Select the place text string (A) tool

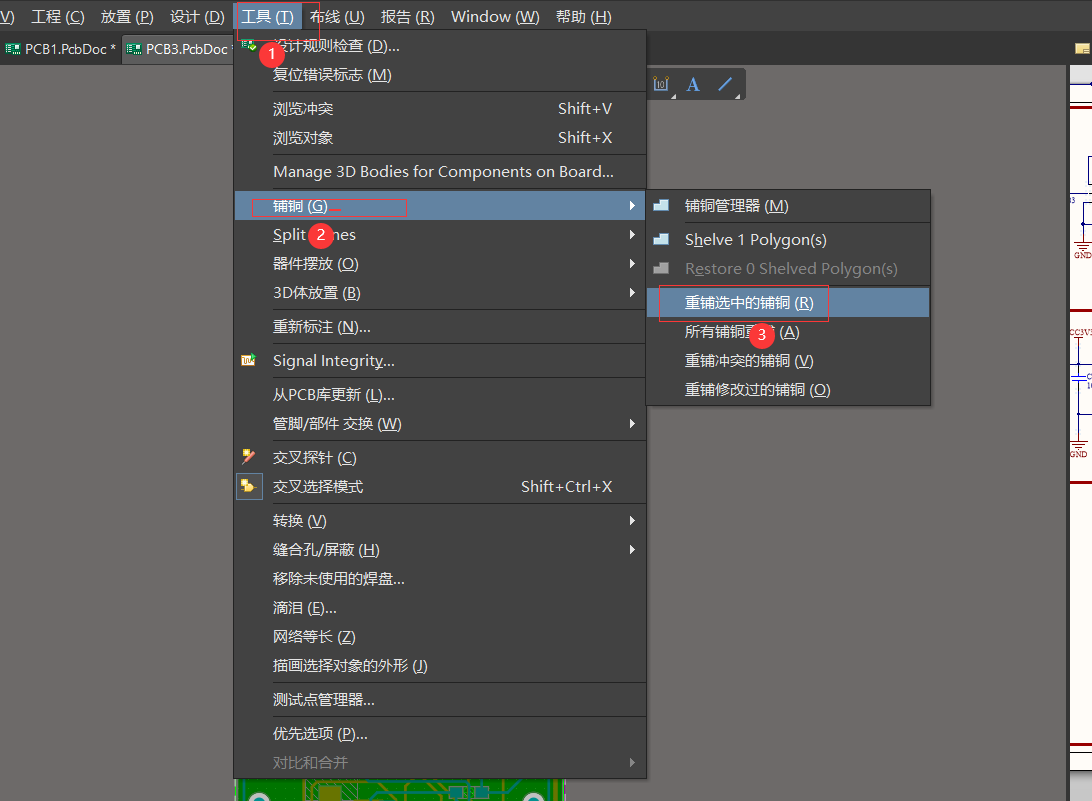[693, 84]
